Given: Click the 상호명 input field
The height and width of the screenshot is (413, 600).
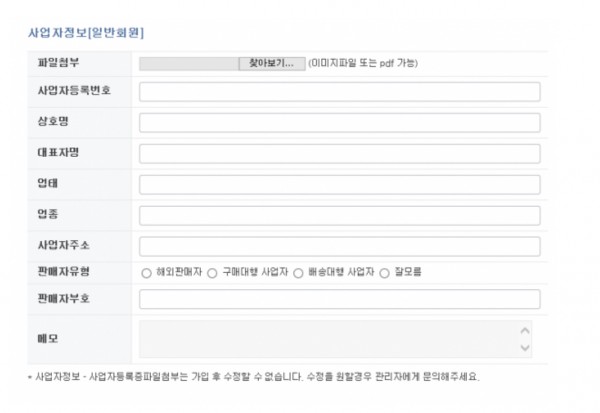Looking at the screenshot, I should 340,123.
